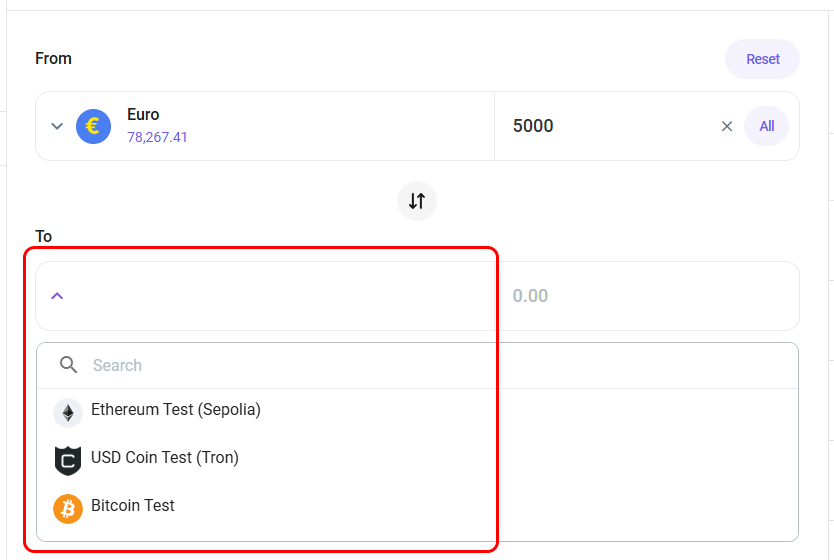Viewport: 834px width, 560px height.
Task: Collapse the To currency list chevron
Action: click(x=57, y=296)
